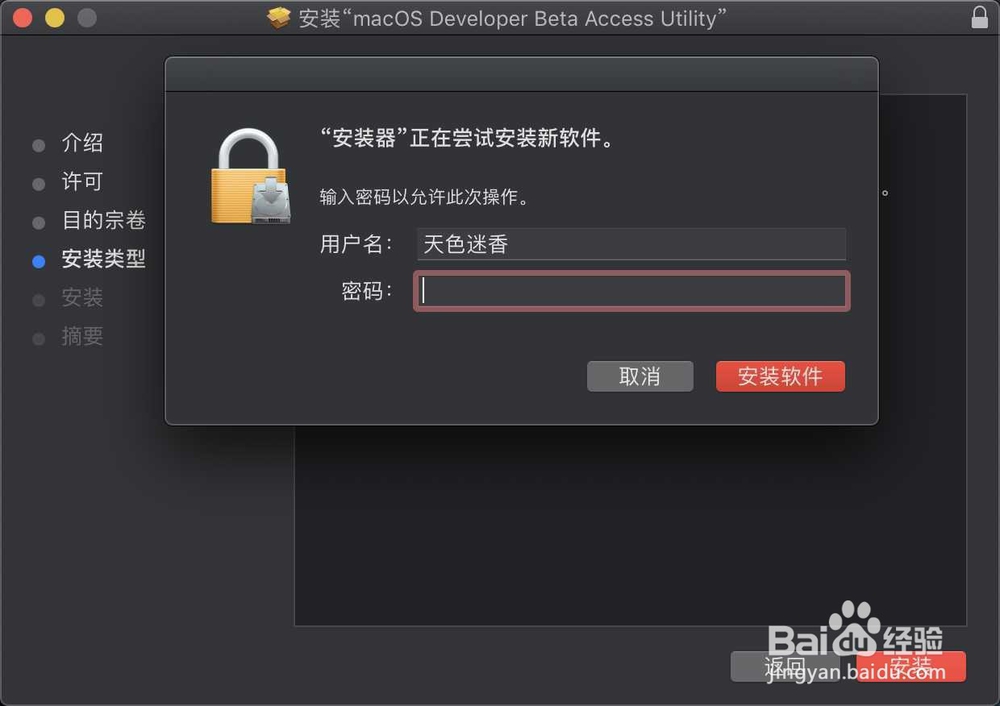Select the 介绍 step in the sidebar
Screen dimensions: 1000x706
pyautogui.click(x=82, y=143)
